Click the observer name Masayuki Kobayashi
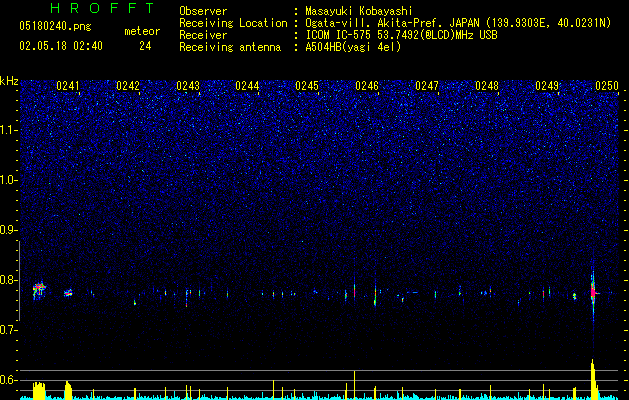This screenshot has height=400, width=629. click(x=359, y=11)
